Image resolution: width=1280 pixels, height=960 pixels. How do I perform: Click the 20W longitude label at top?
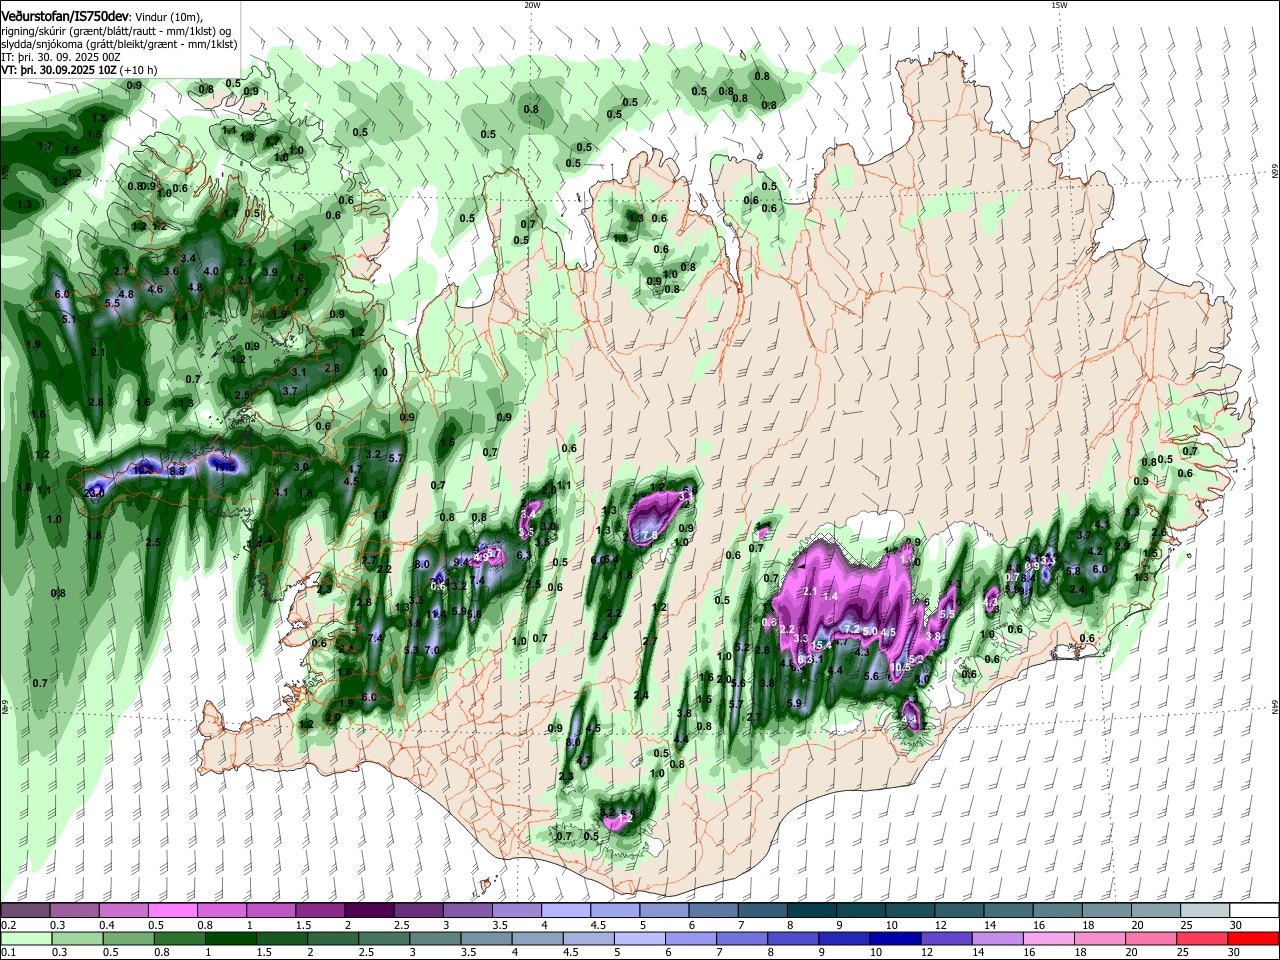pyautogui.click(x=531, y=4)
